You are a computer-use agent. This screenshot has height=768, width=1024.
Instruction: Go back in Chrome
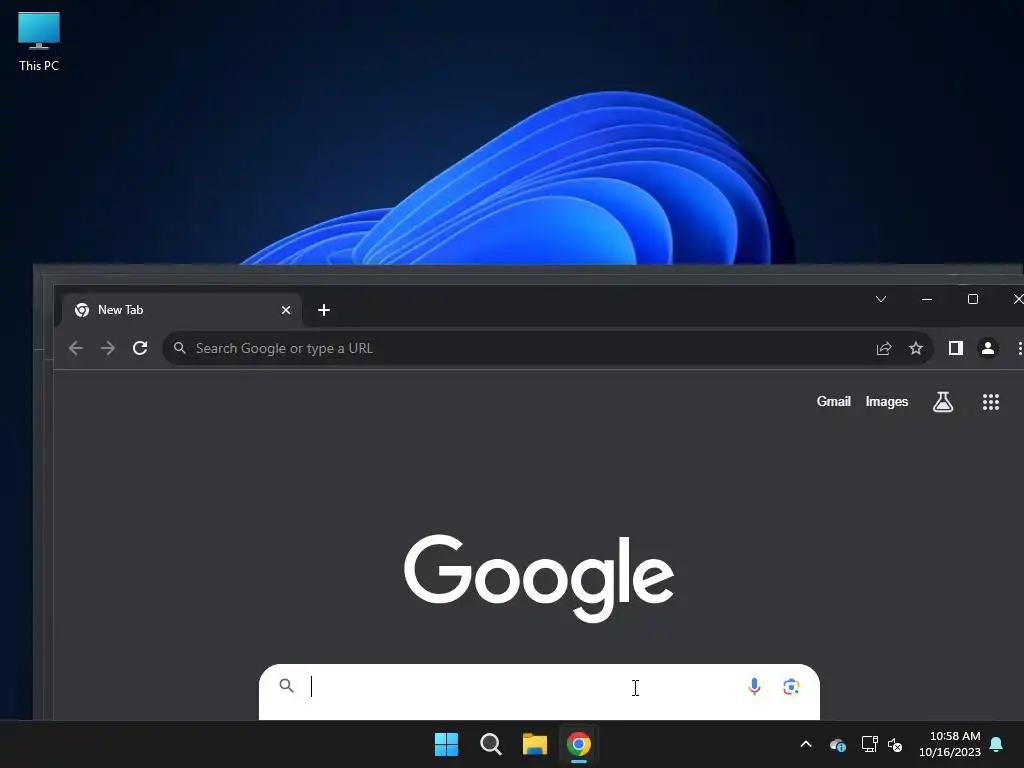point(76,348)
